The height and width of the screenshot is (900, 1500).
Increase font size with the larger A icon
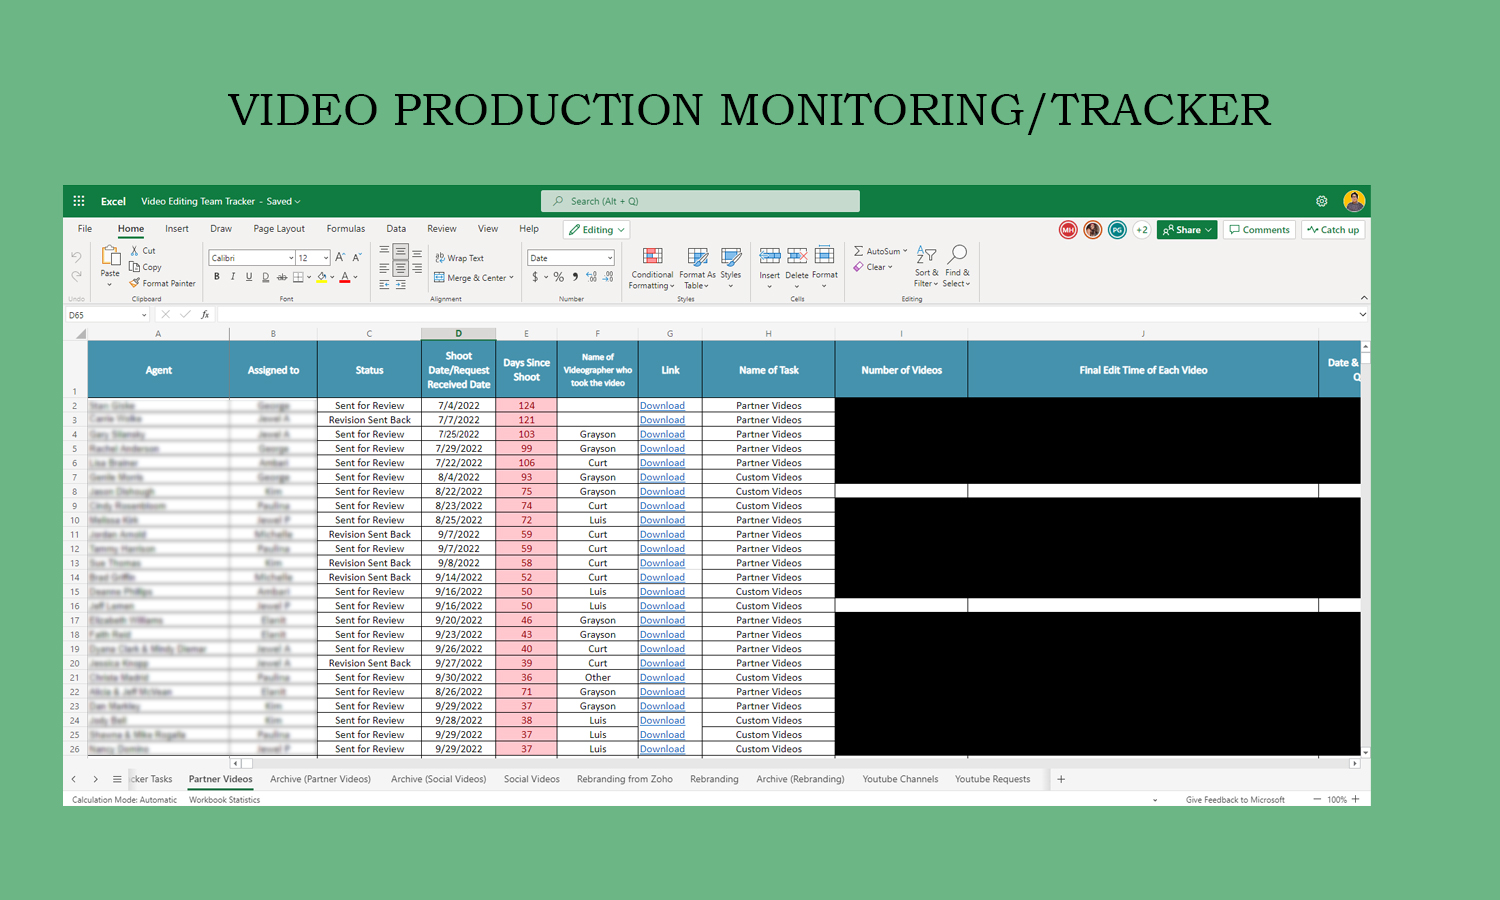point(340,258)
